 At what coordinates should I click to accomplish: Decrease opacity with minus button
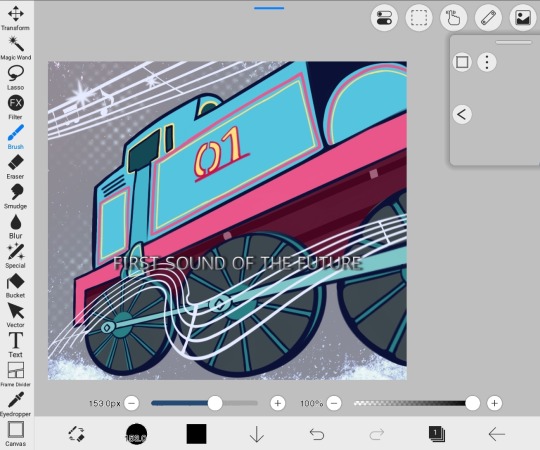(x=334, y=403)
